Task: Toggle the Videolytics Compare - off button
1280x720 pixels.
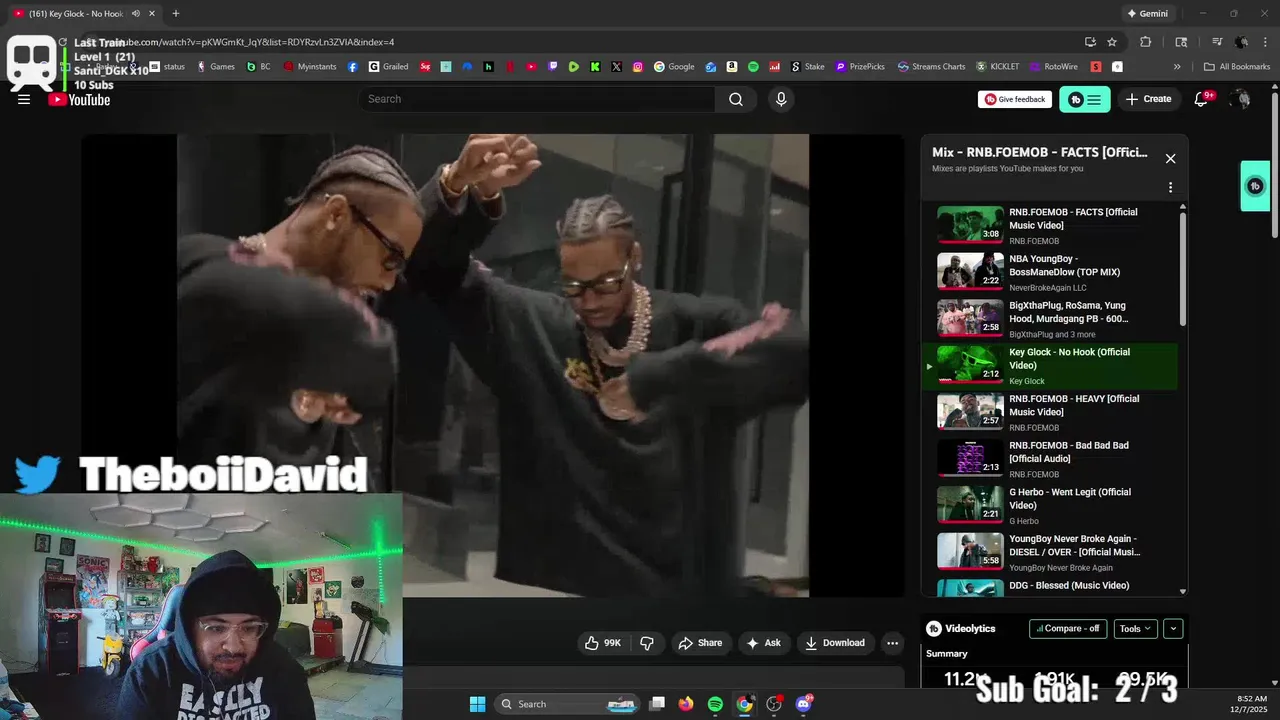Action: (1068, 629)
